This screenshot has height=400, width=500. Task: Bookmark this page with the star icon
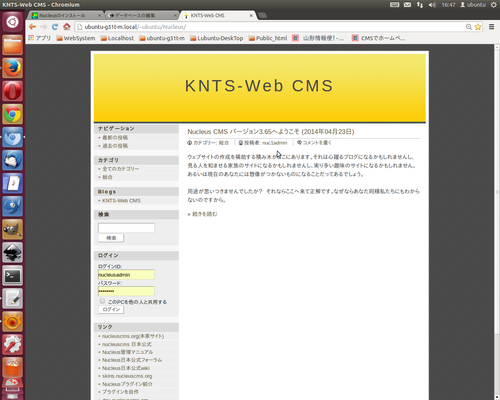point(478,27)
